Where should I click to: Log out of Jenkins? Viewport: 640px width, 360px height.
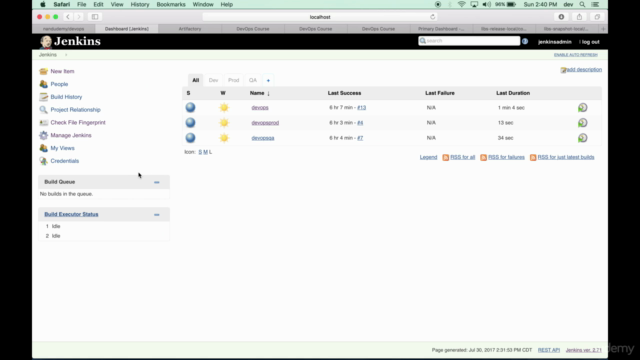click(x=590, y=42)
